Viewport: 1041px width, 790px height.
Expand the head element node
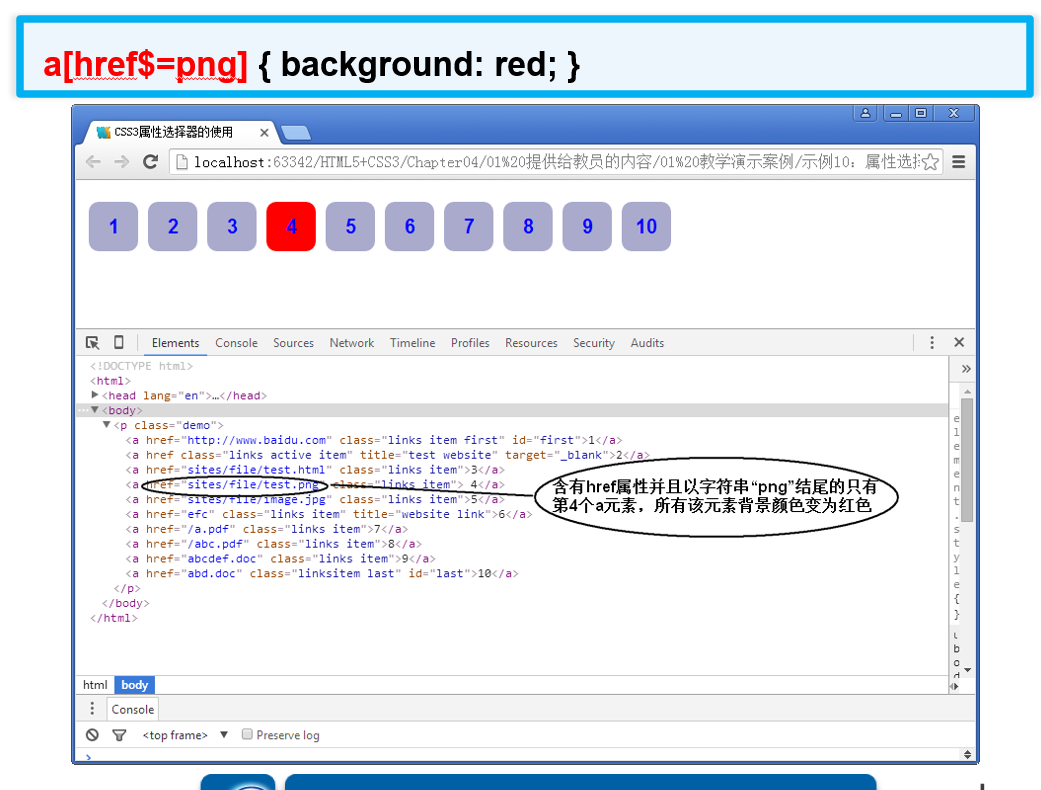pos(95,395)
